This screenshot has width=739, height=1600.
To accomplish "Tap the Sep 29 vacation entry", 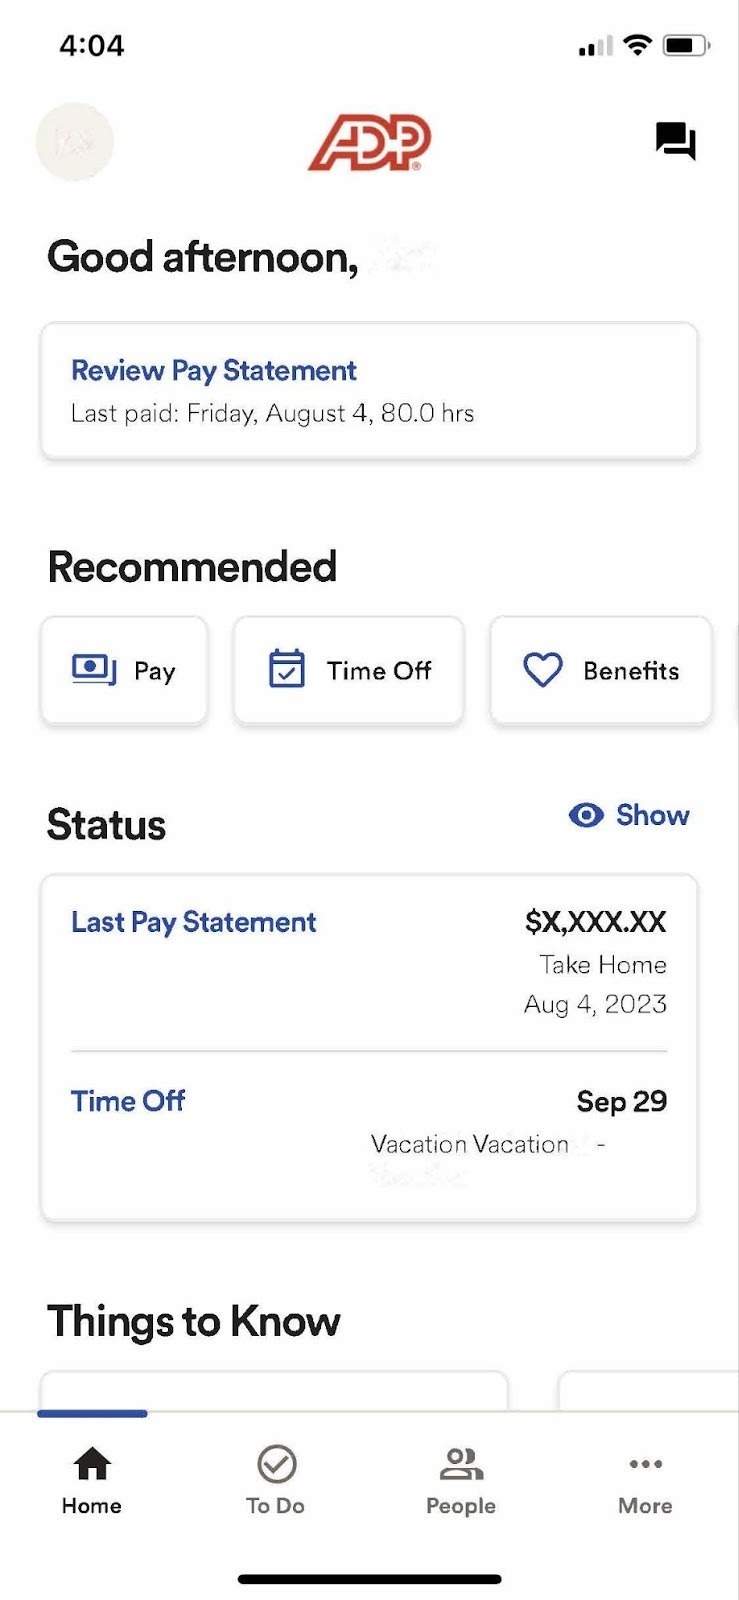I will (x=621, y=1101).
